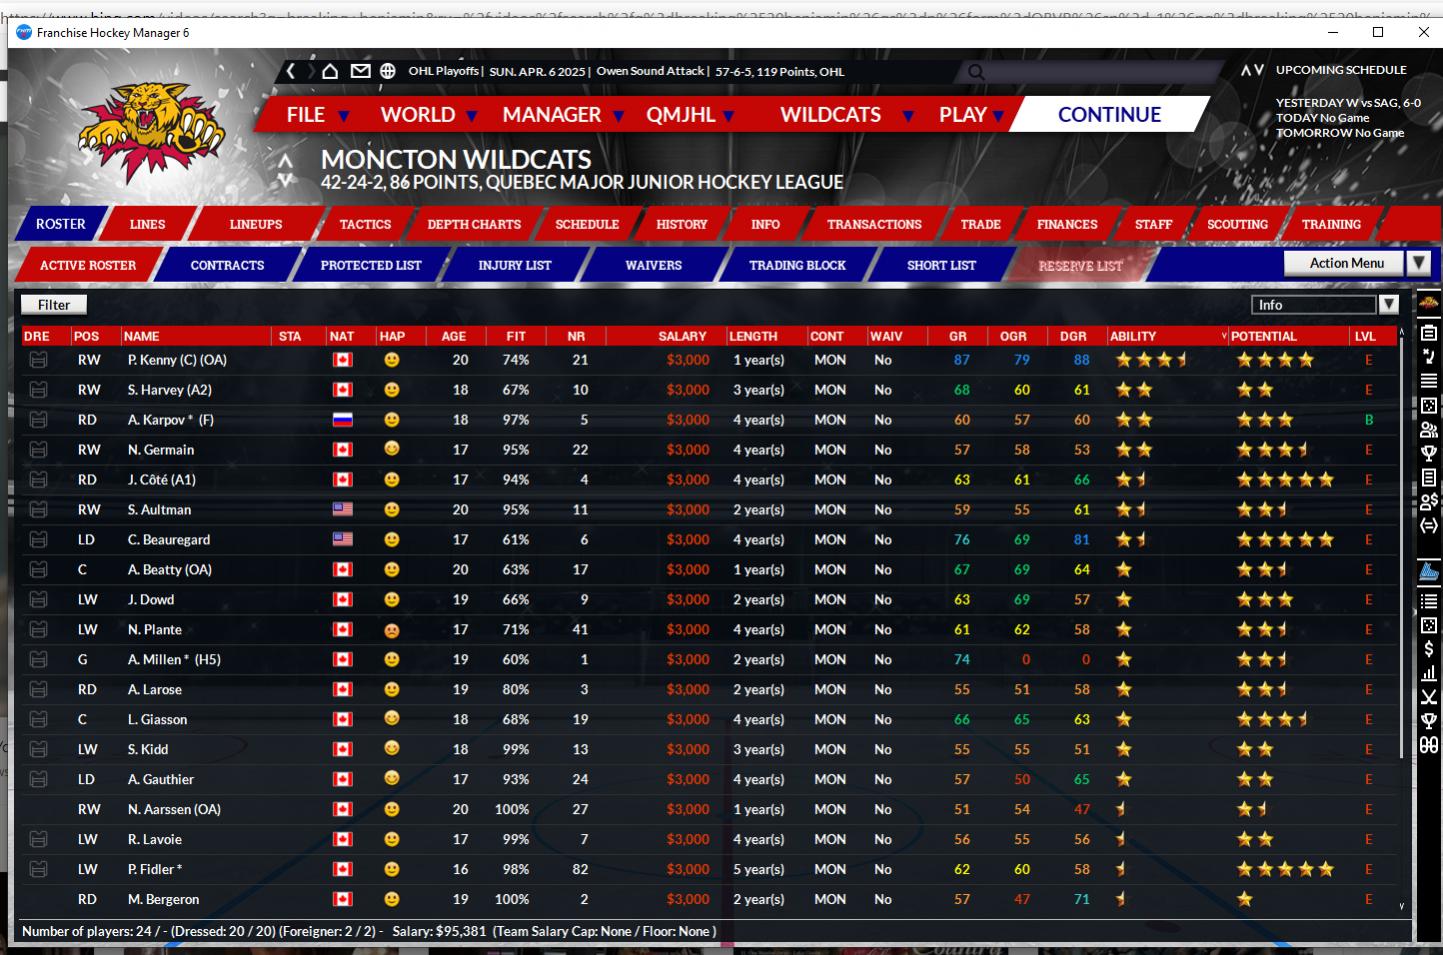Screen dimensions: 1443x955
Task: Select player M. Bergeron
Action: tap(163, 900)
